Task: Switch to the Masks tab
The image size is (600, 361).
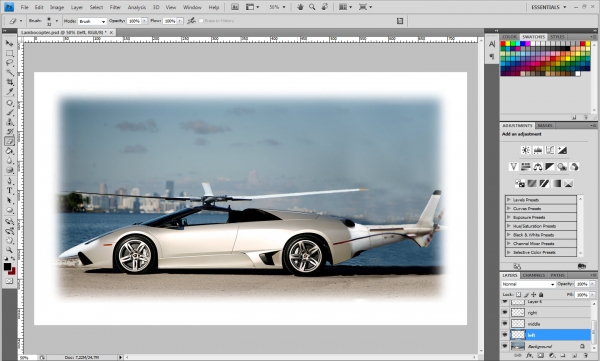Action: [x=545, y=126]
